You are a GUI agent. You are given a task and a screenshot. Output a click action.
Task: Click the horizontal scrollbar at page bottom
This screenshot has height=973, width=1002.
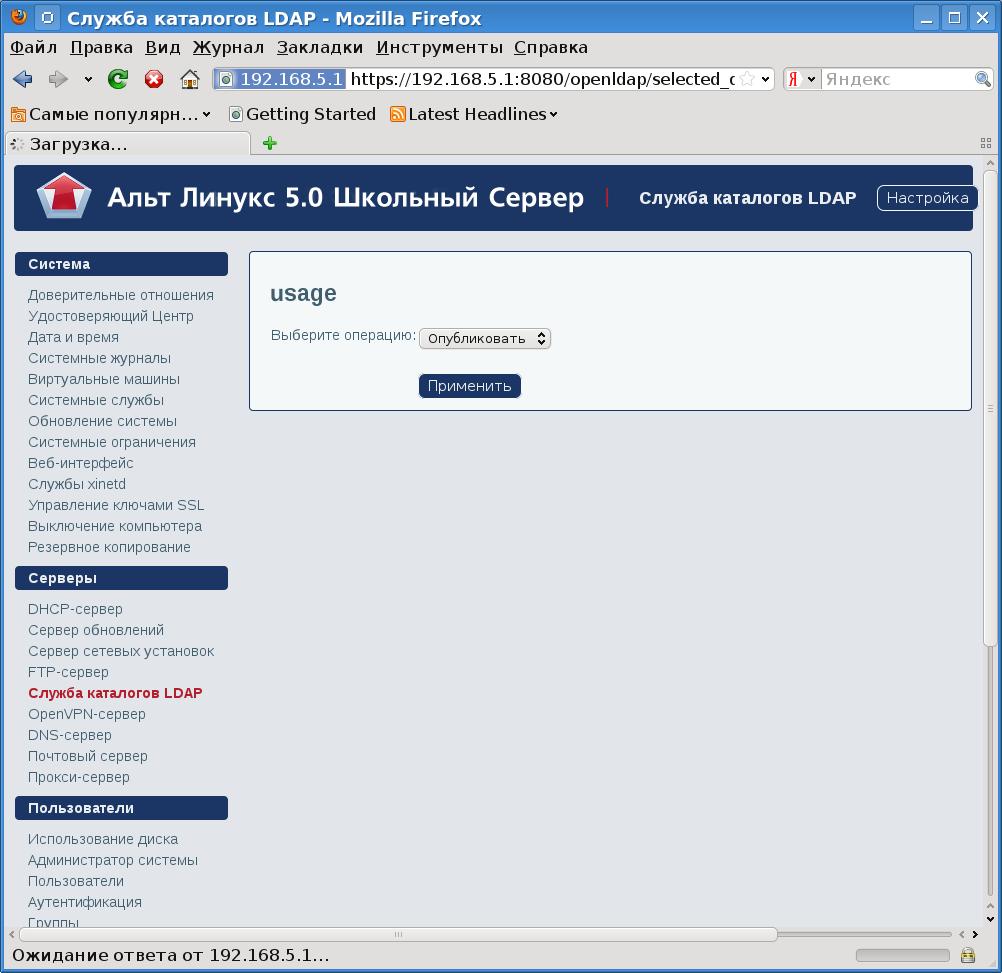(398, 934)
